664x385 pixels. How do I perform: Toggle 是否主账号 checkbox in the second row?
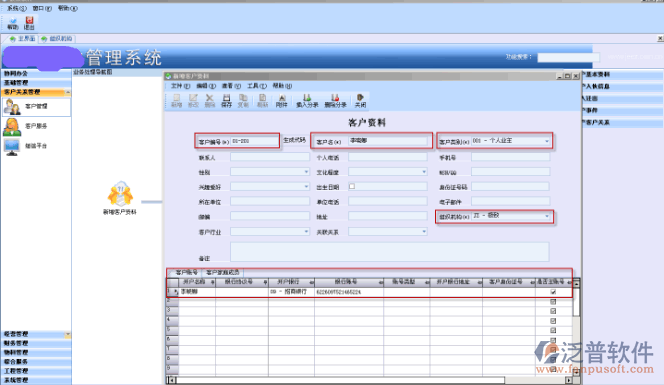pyautogui.click(x=553, y=302)
